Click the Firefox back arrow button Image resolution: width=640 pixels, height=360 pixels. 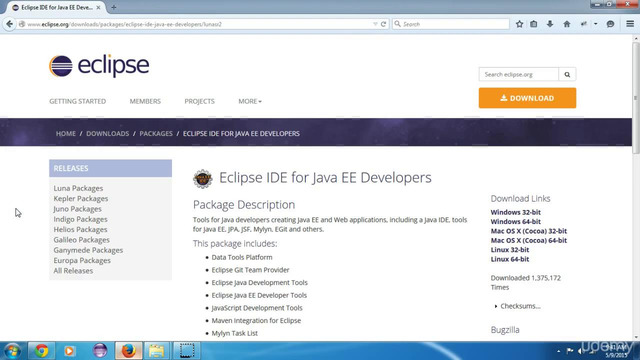tap(9, 24)
